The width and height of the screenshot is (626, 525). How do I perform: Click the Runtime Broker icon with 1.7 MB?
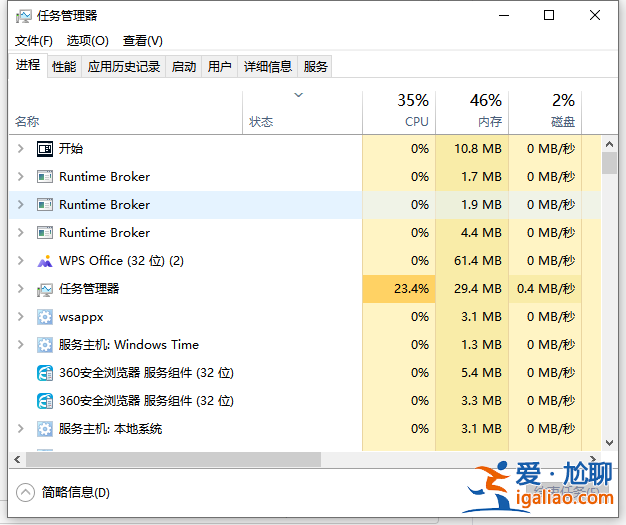[x=45, y=176]
